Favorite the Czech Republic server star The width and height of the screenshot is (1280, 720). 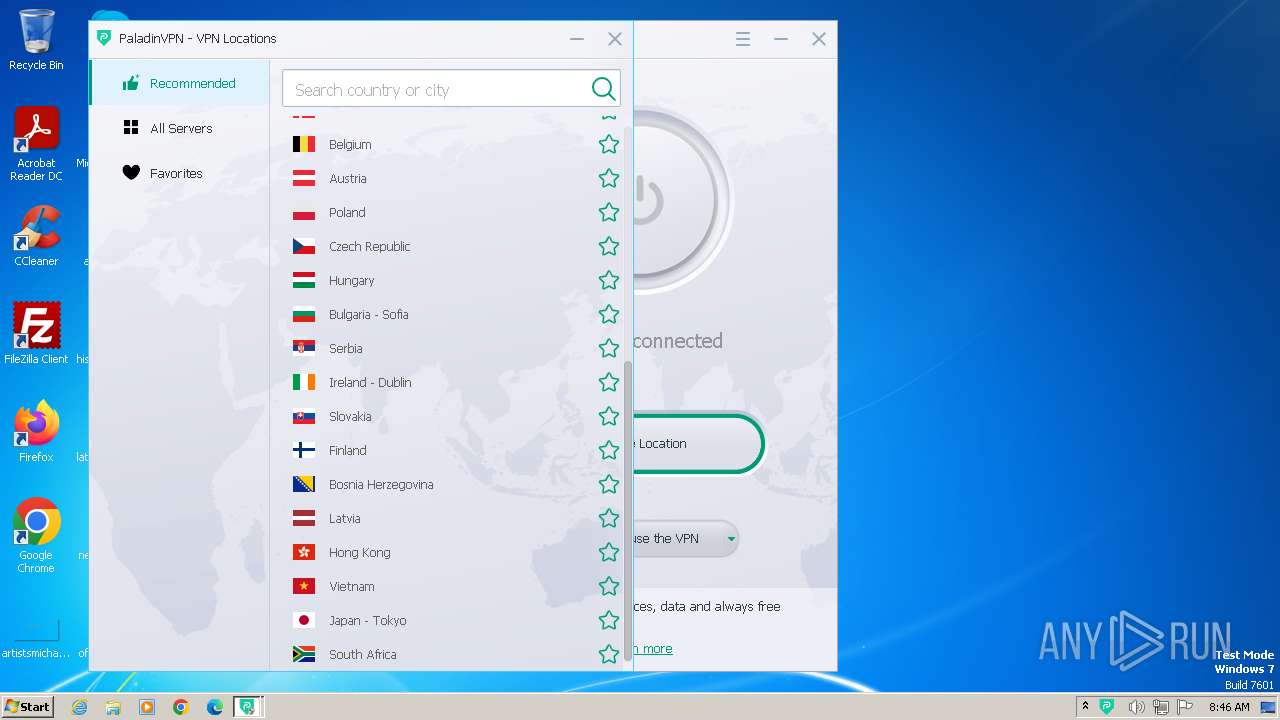608,246
